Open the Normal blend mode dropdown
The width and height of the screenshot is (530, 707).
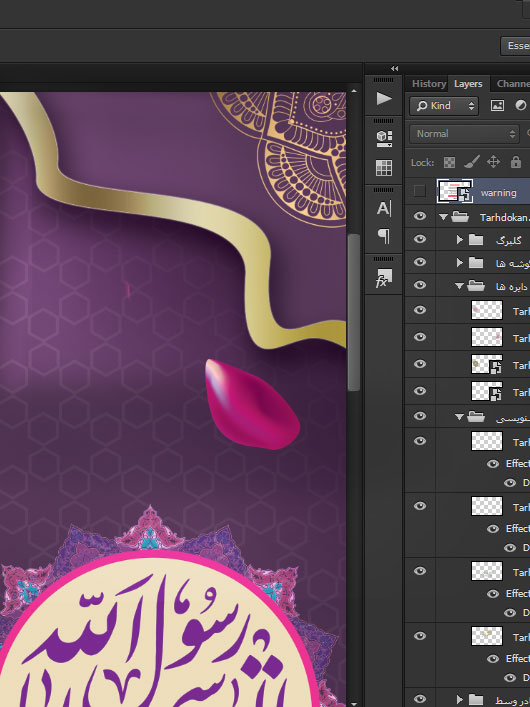point(464,134)
